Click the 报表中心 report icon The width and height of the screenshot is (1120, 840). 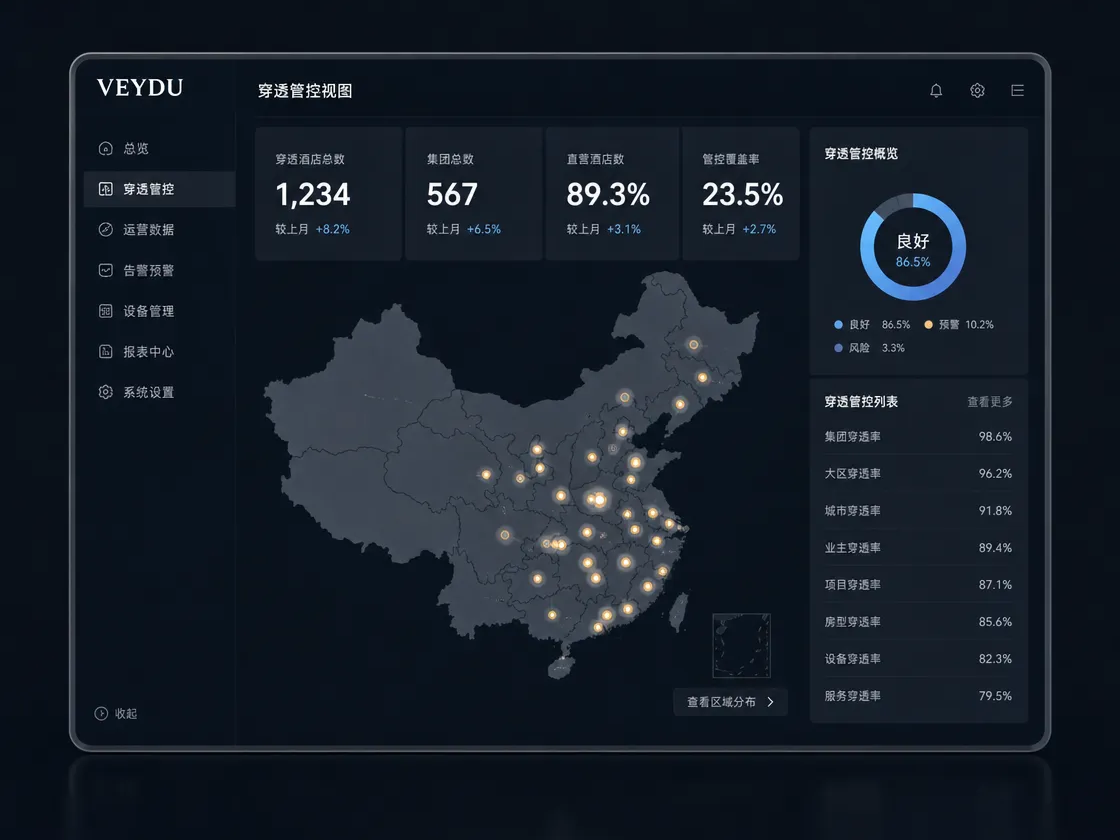[106, 351]
